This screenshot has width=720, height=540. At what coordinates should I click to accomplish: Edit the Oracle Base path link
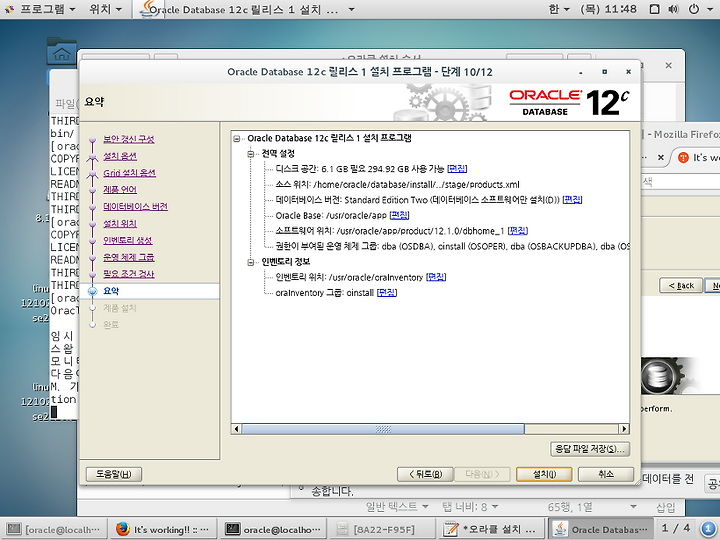(x=399, y=215)
